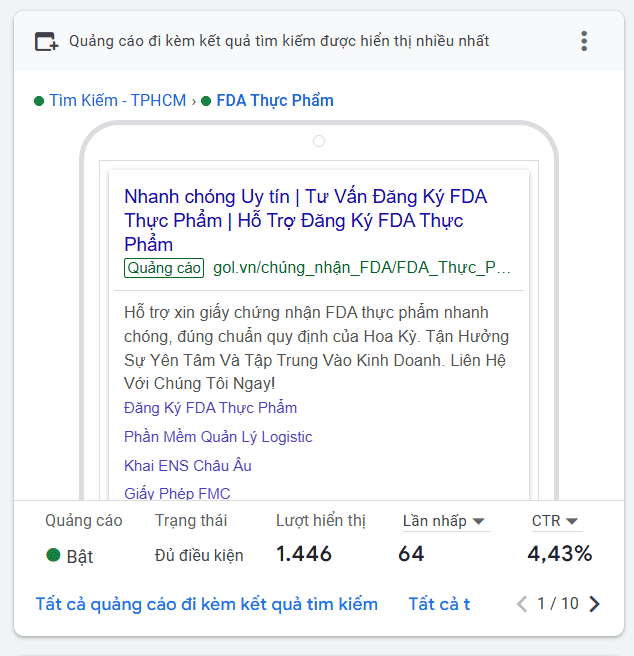The height and width of the screenshot is (656, 634).
Task: Open the Tìm Kiếm - TPHCM campaign link
Action: coord(118,101)
